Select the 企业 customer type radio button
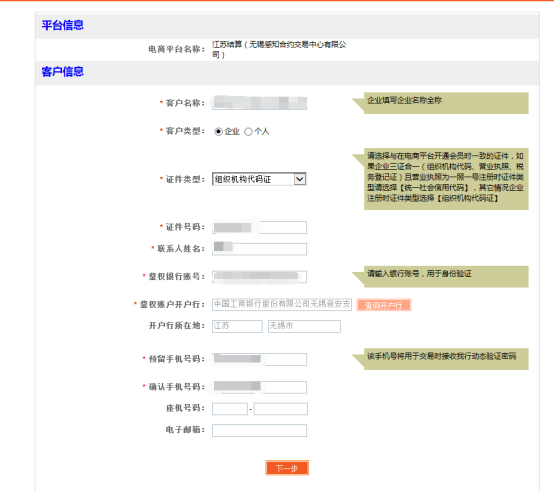Screen dimensions: 554x493 tap(218, 132)
